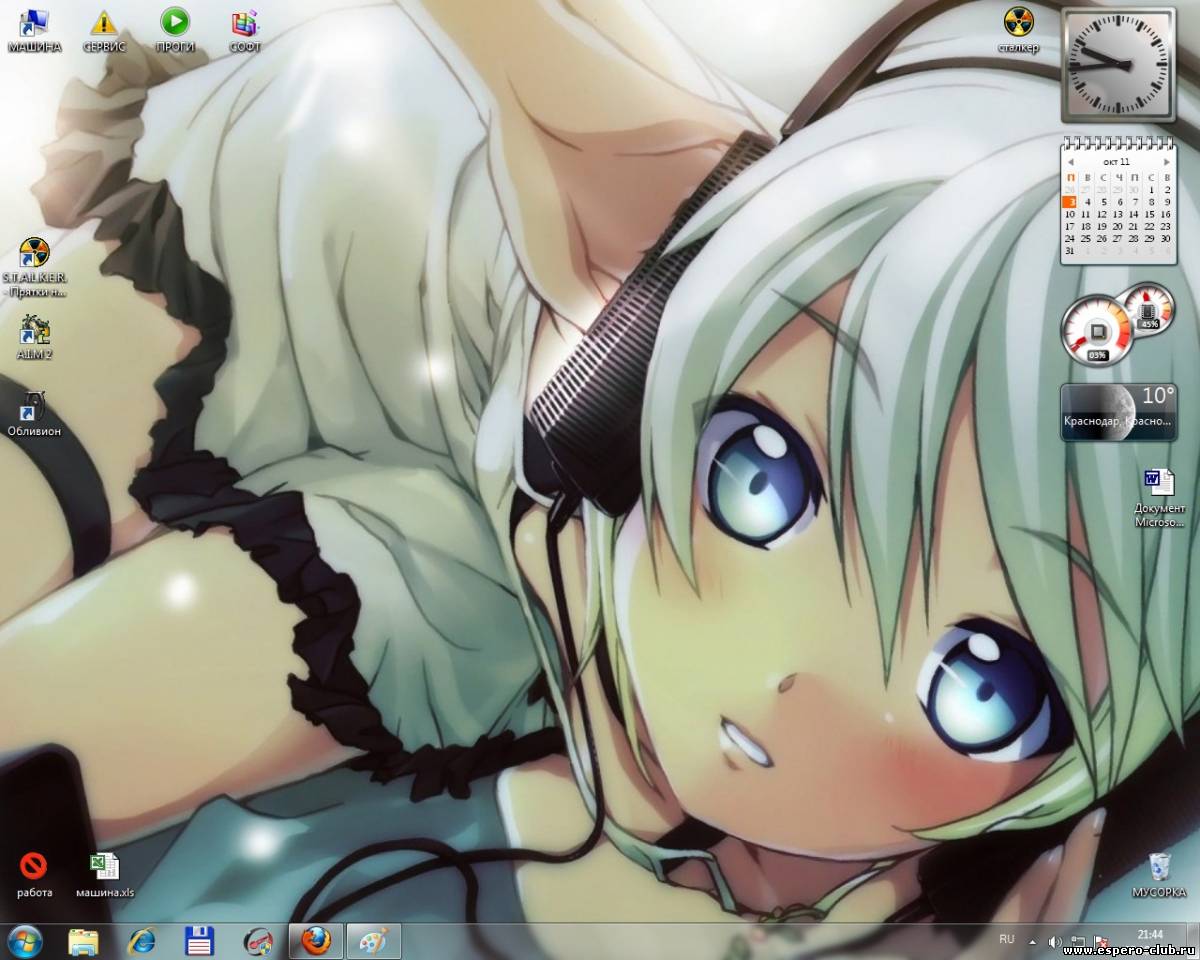Go to previous month in calendar gadget
The image size is (1200, 960).
[x=1070, y=161]
